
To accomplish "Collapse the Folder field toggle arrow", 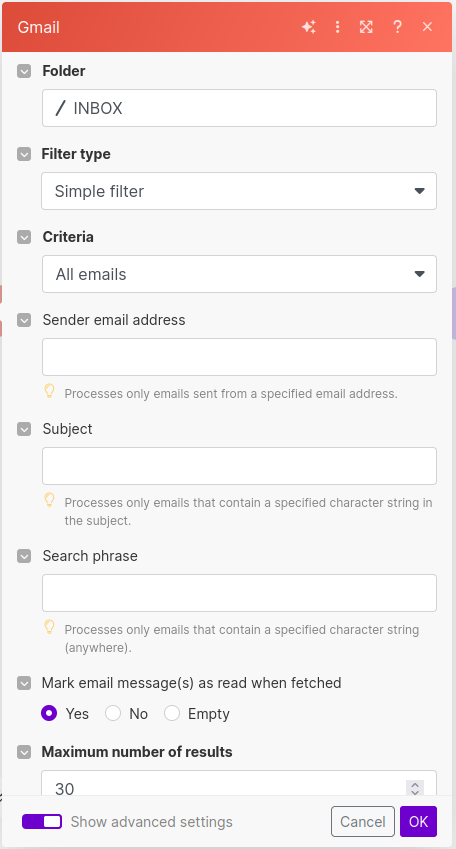I will click(24, 71).
